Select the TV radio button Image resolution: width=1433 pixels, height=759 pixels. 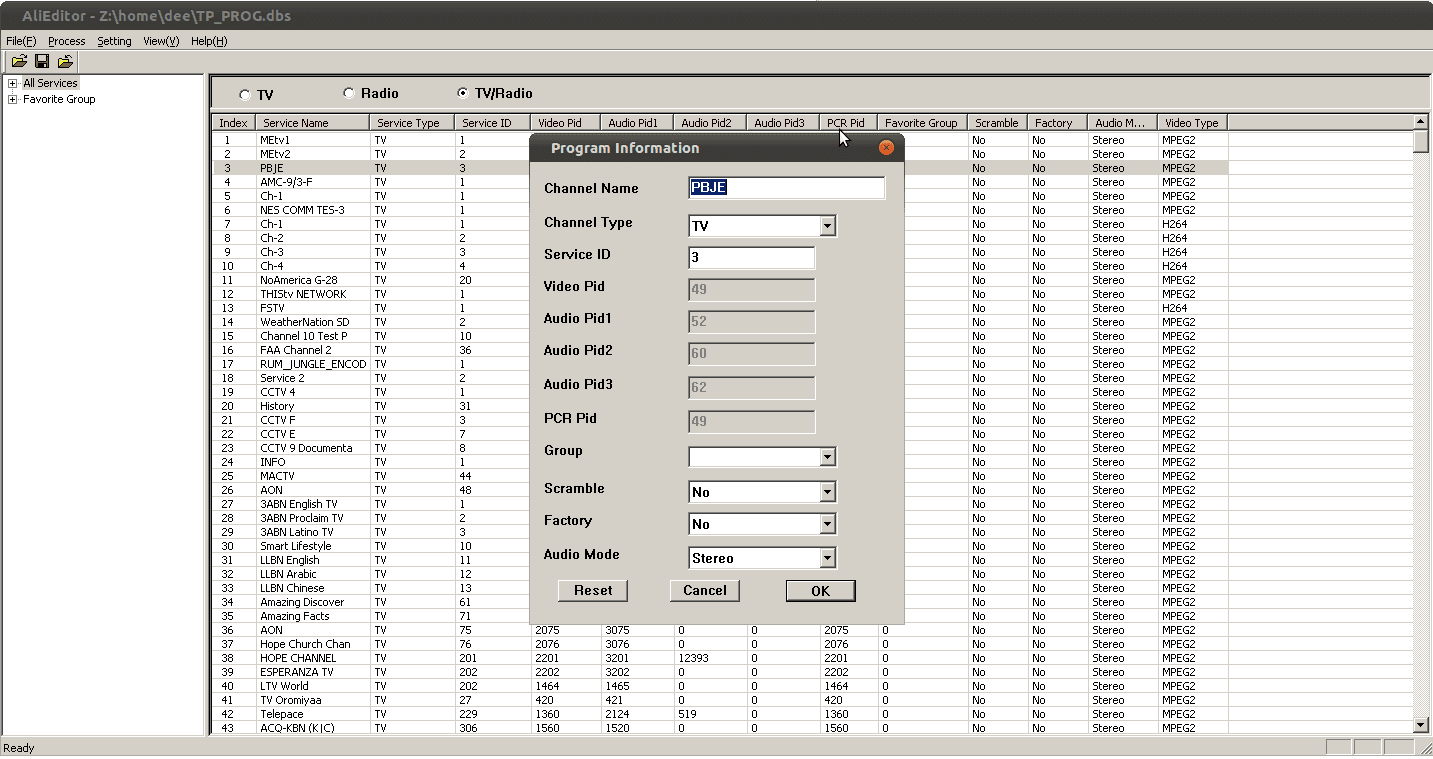[245, 95]
